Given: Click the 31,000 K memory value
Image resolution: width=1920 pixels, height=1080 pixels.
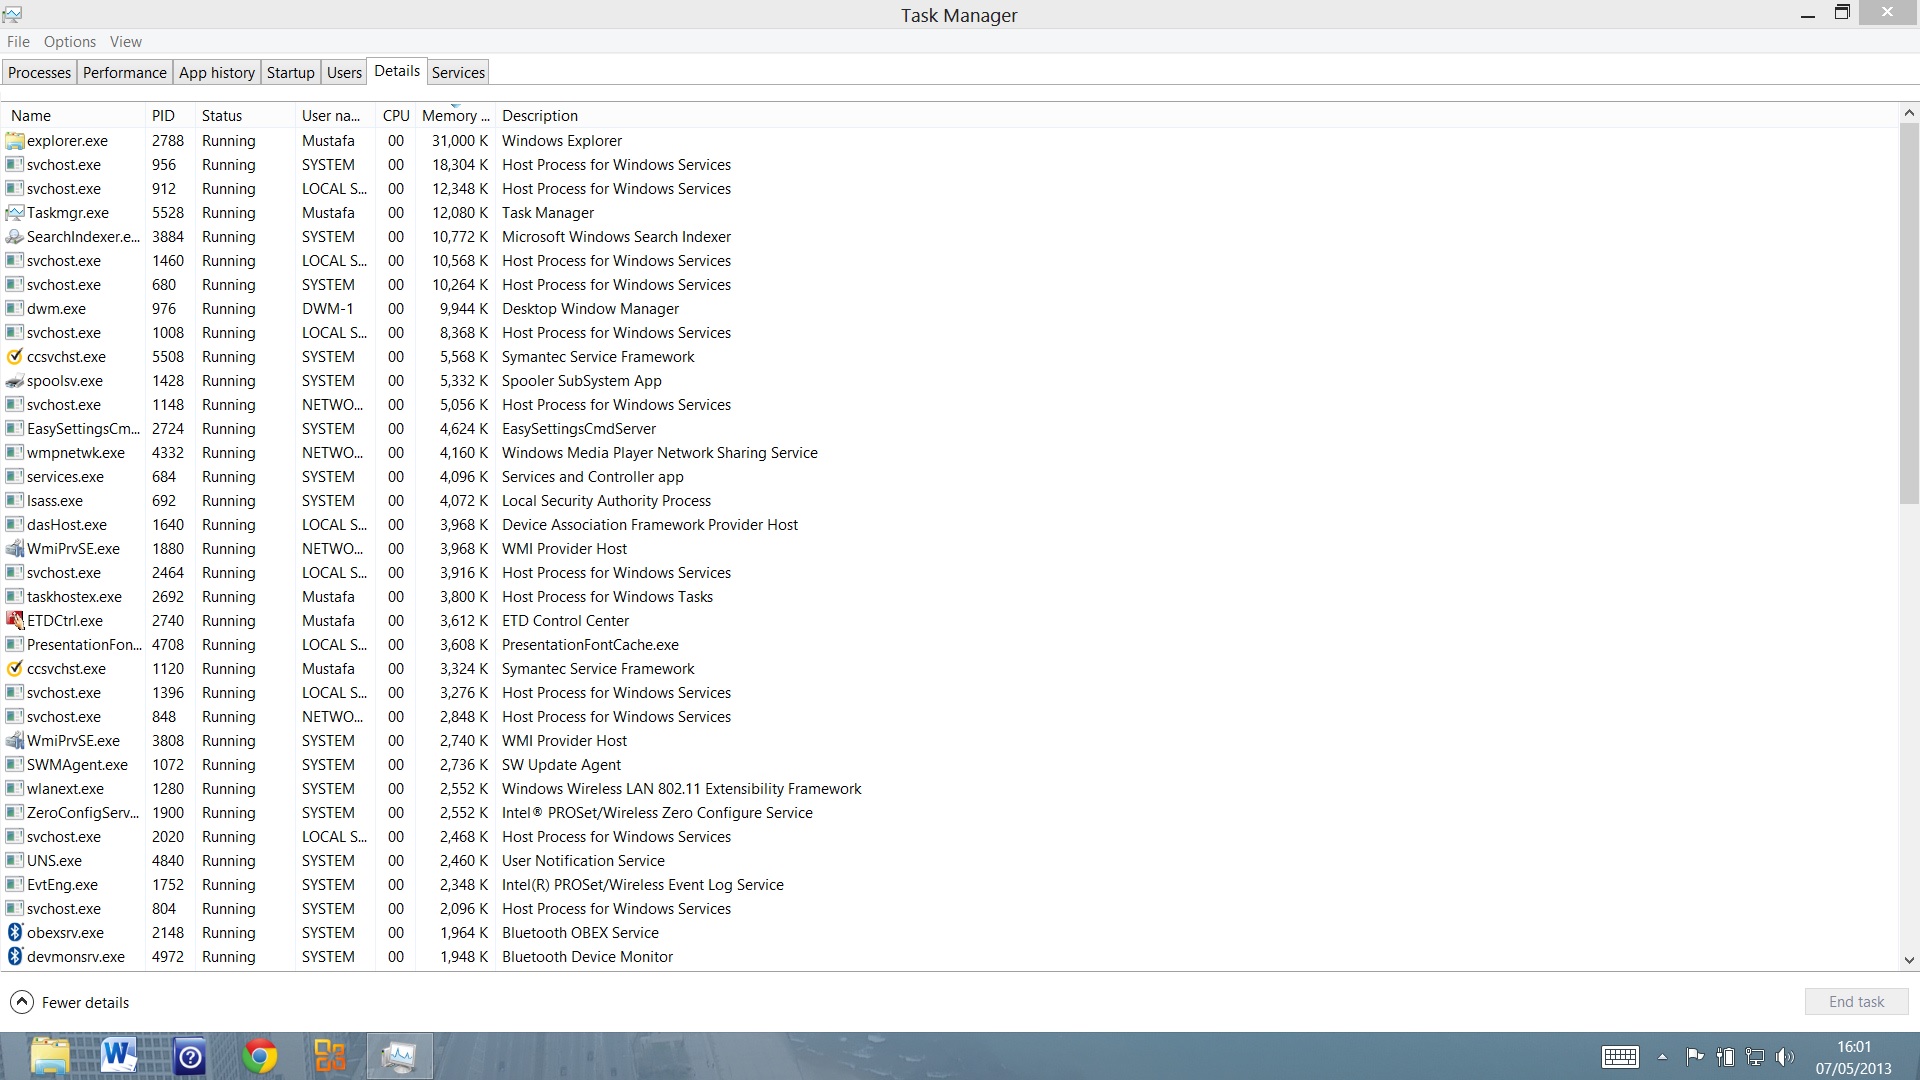Looking at the screenshot, I should click(x=460, y=141).
